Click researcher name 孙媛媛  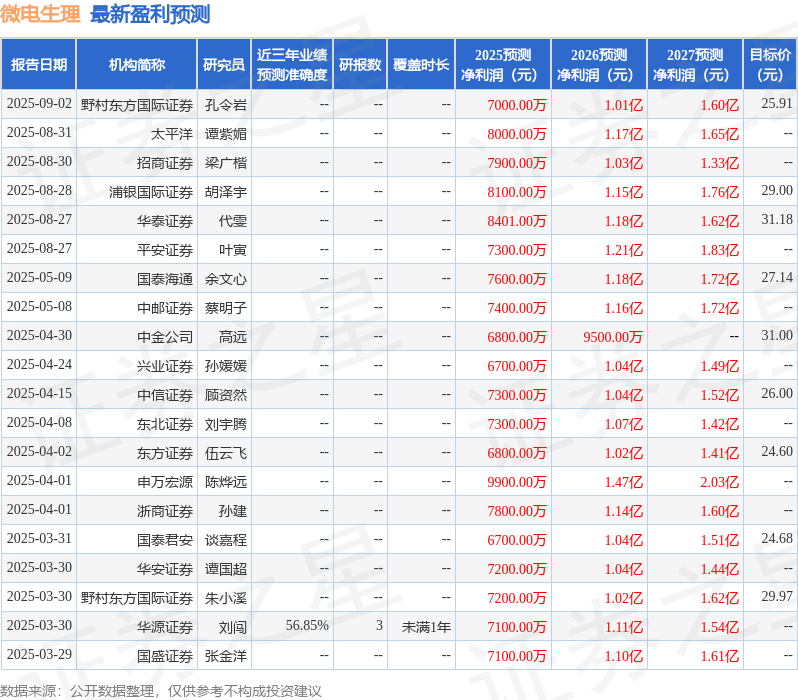point(226,367)
